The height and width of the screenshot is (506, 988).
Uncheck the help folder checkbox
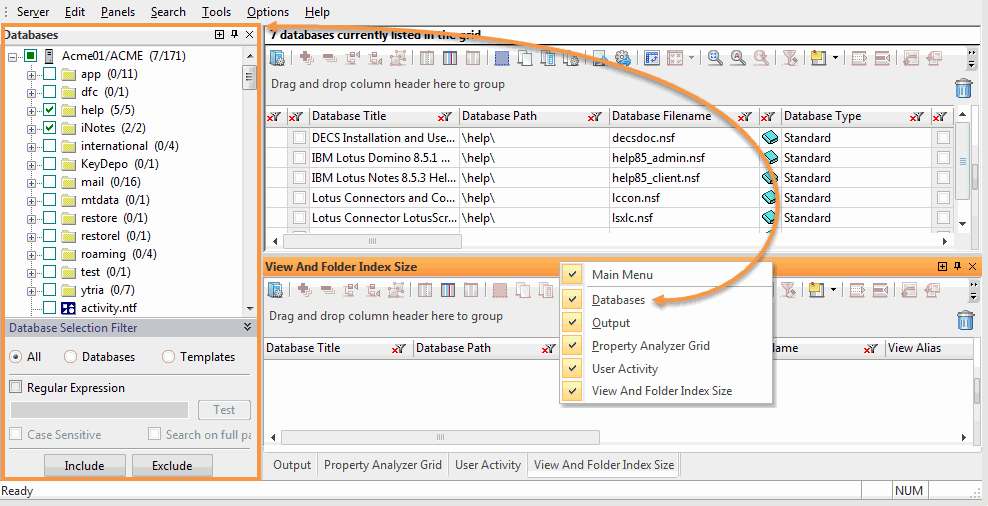[50, 110]
